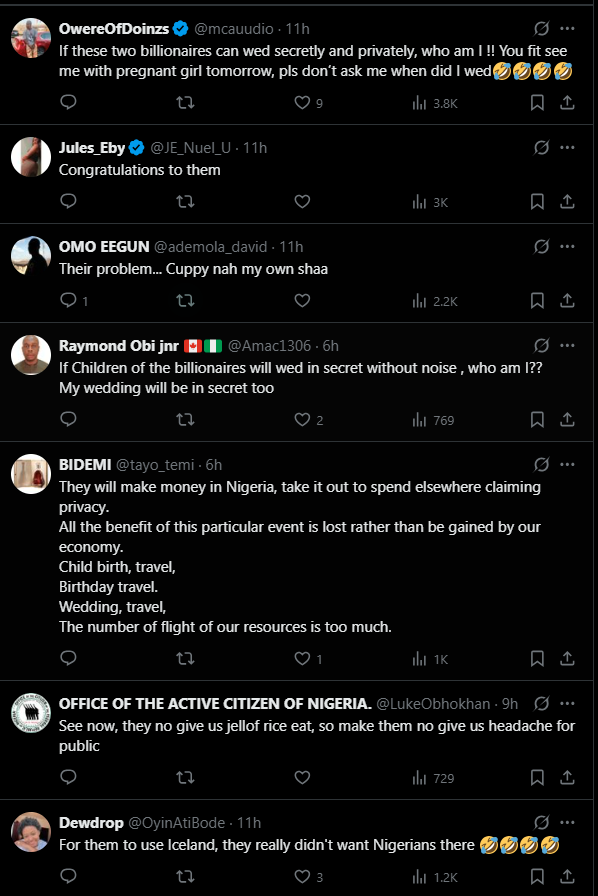Open the @mcauudio profile handle

[x=234, y=29]
